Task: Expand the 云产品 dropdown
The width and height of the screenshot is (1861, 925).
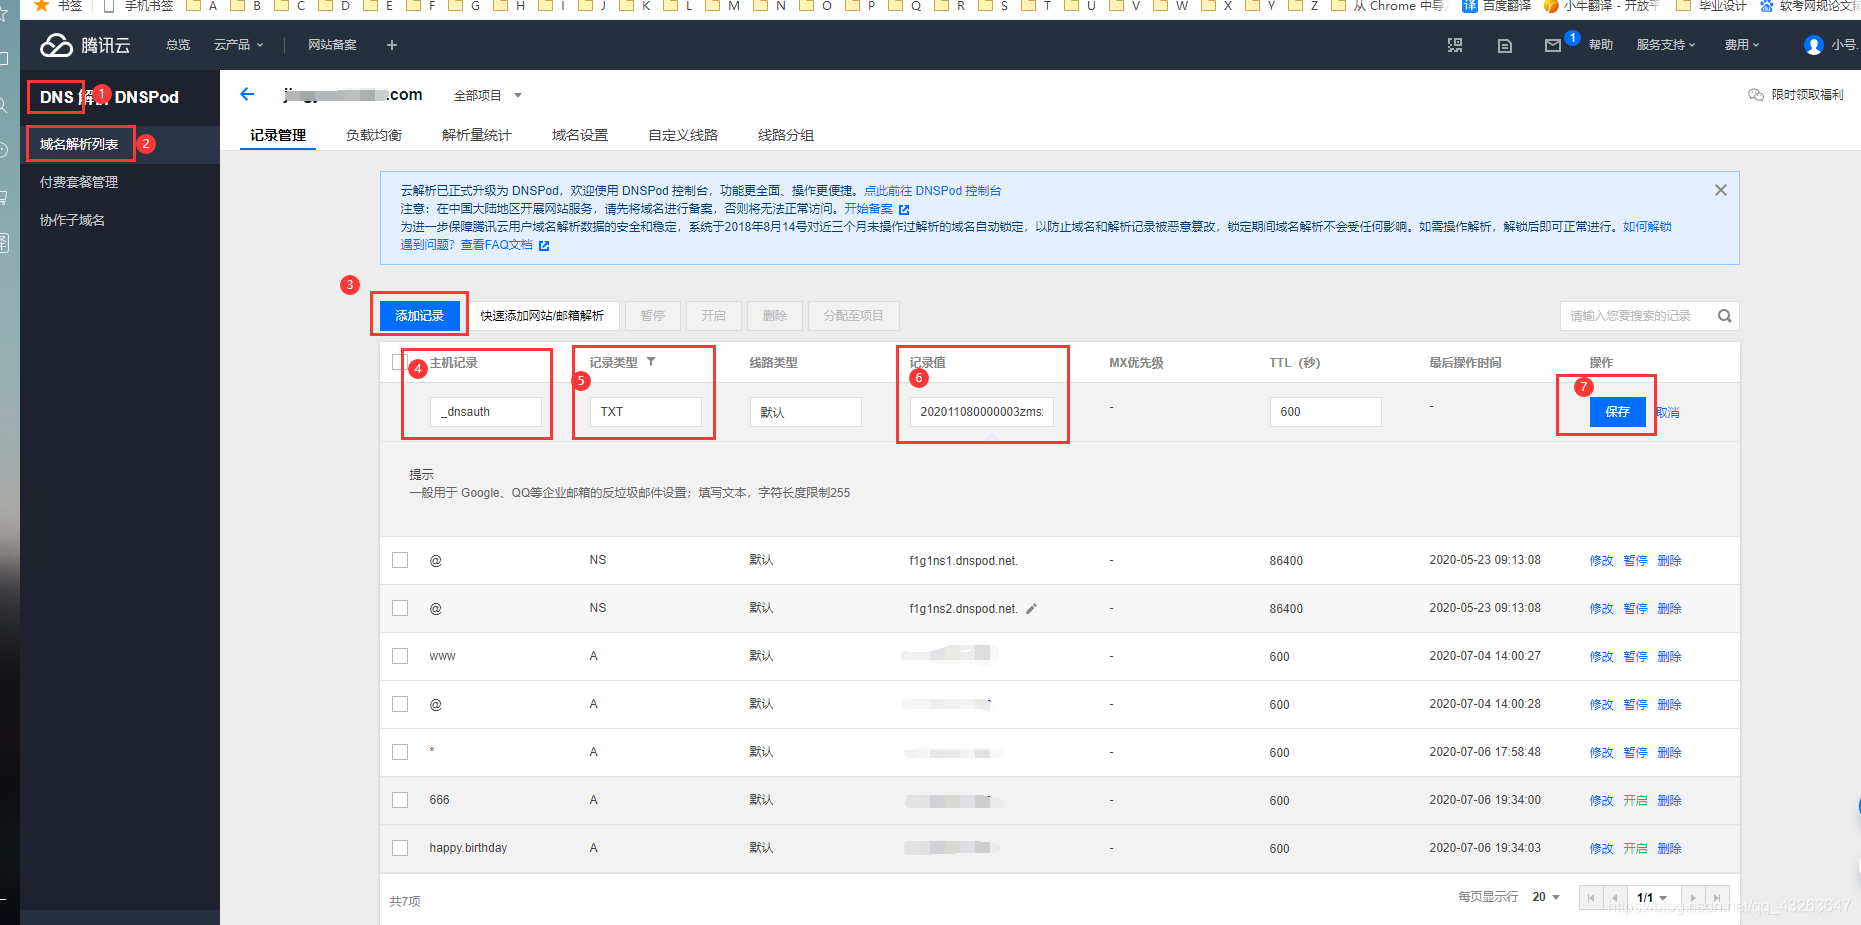Action: point(238,45)
